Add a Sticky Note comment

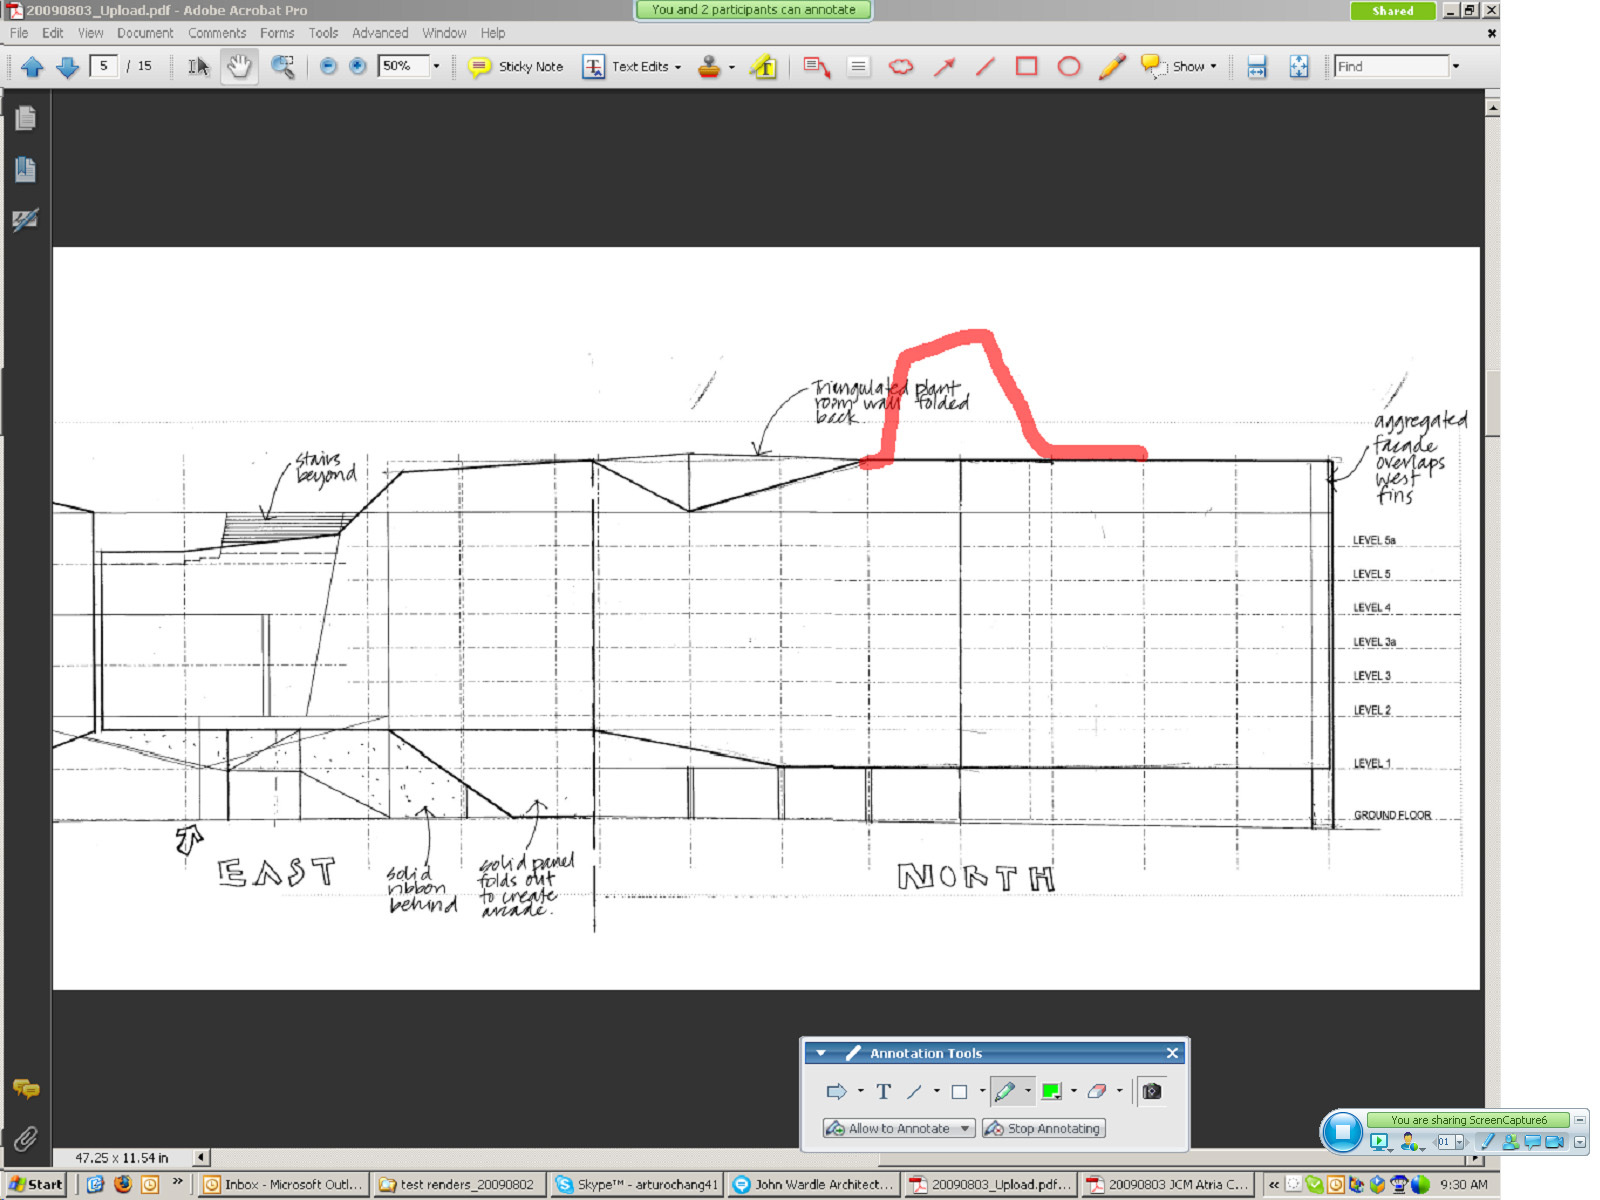[x=516, y=67]
